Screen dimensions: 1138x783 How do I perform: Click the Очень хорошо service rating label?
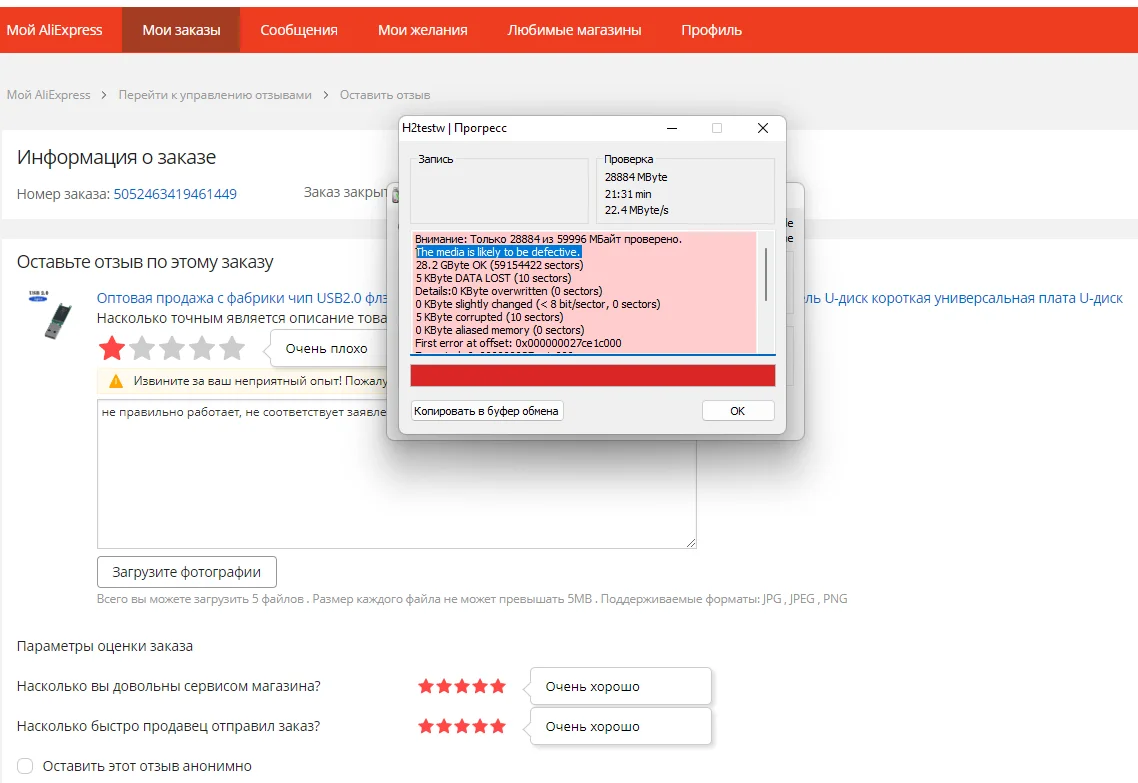click(621, 686)
